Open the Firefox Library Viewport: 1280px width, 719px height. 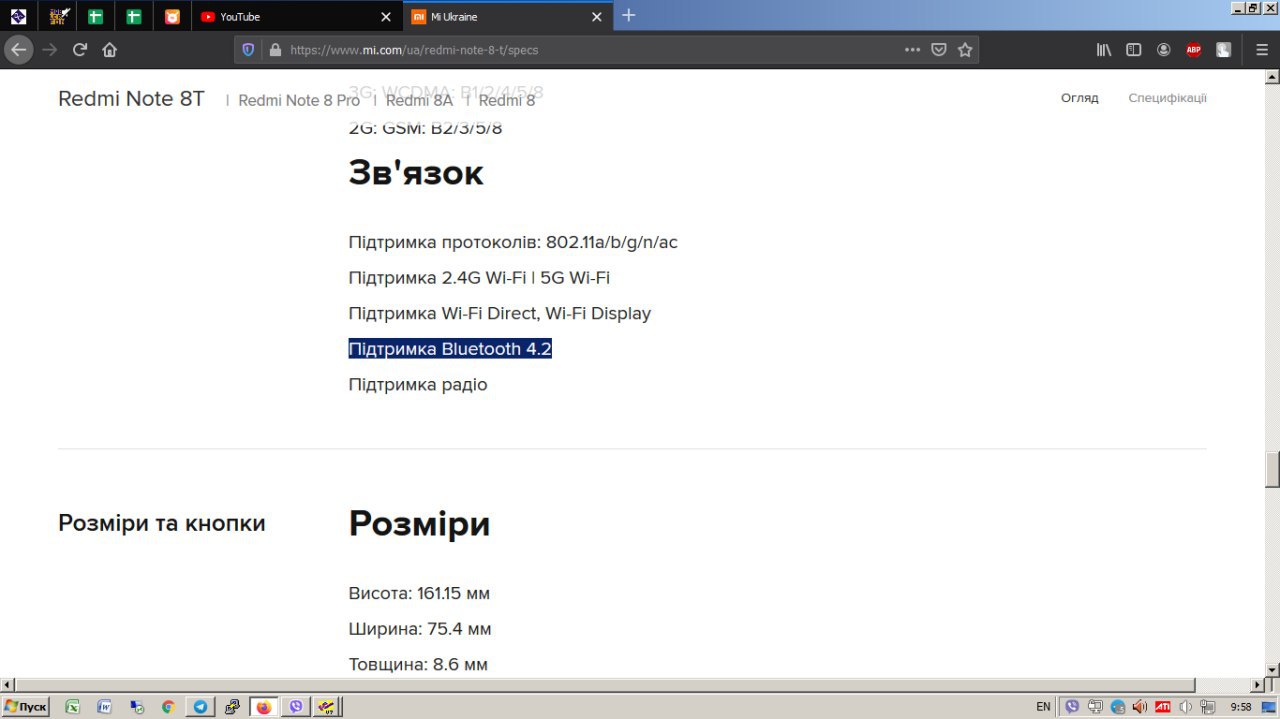1104,49
